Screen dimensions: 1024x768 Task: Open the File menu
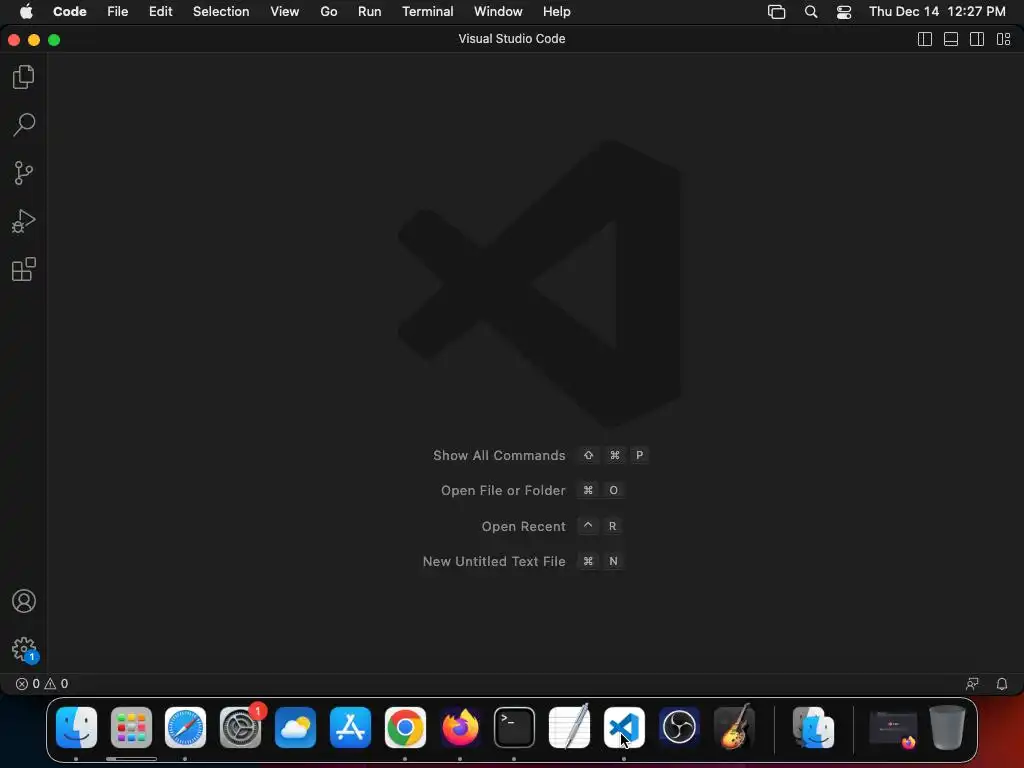click(118, 12)
